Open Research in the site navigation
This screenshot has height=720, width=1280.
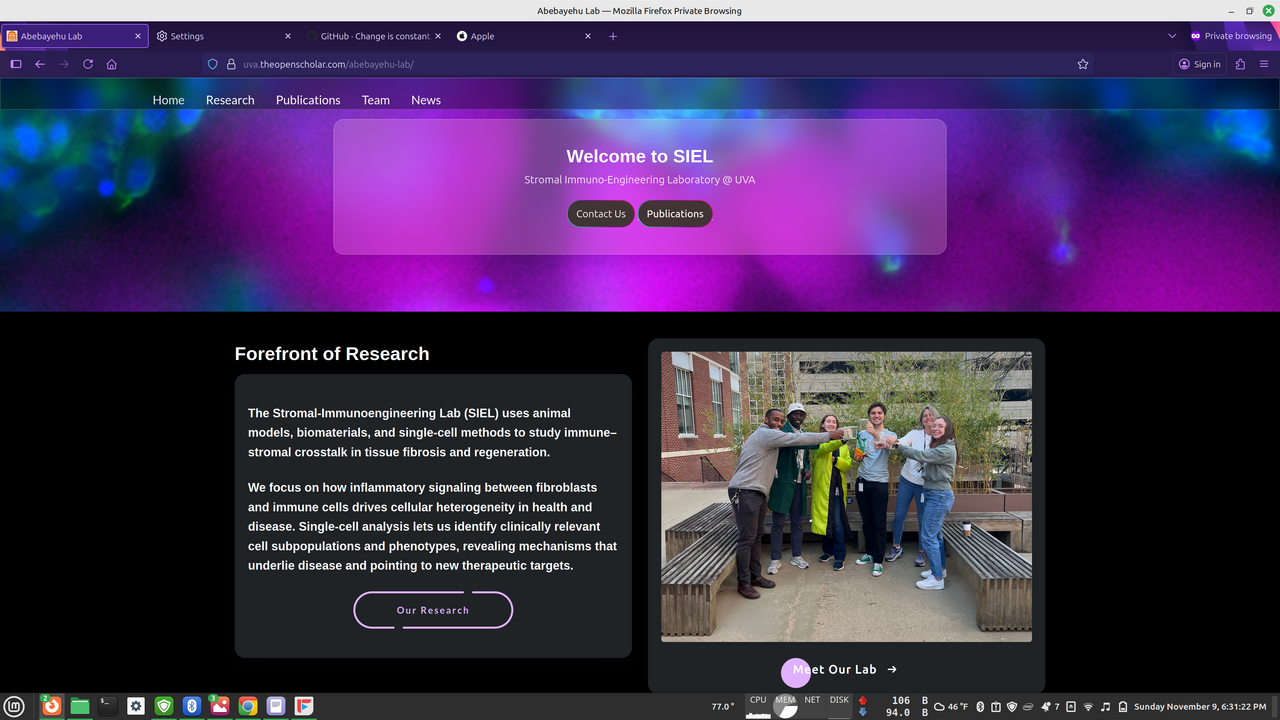(x=230, y=100)
